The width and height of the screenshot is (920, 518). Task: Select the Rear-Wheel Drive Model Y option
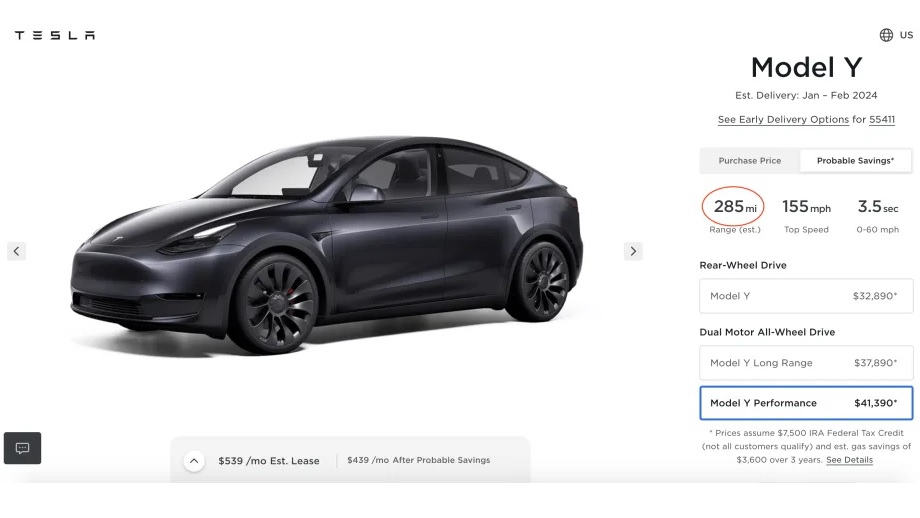[806, 296]
